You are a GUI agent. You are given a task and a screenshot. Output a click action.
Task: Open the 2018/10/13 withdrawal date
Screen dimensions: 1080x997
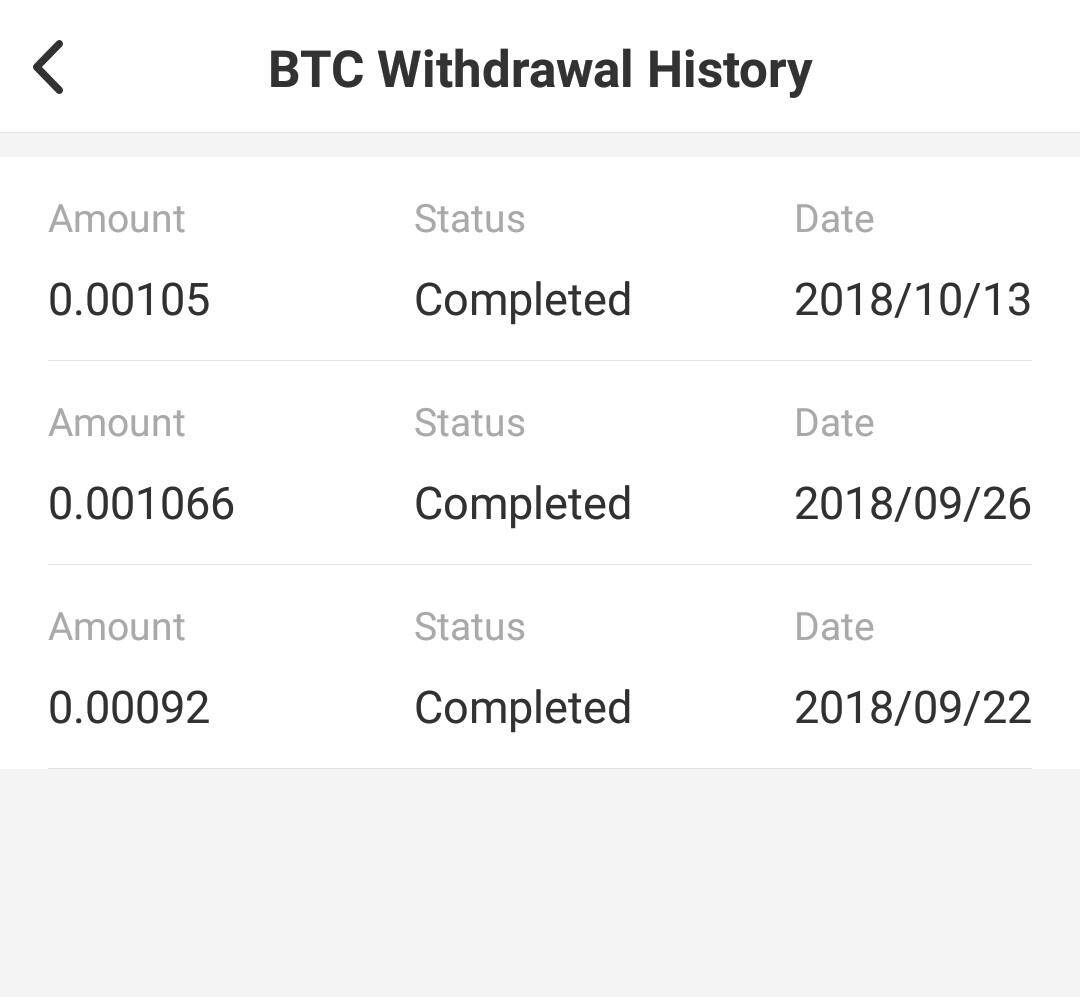pos(912,300)
